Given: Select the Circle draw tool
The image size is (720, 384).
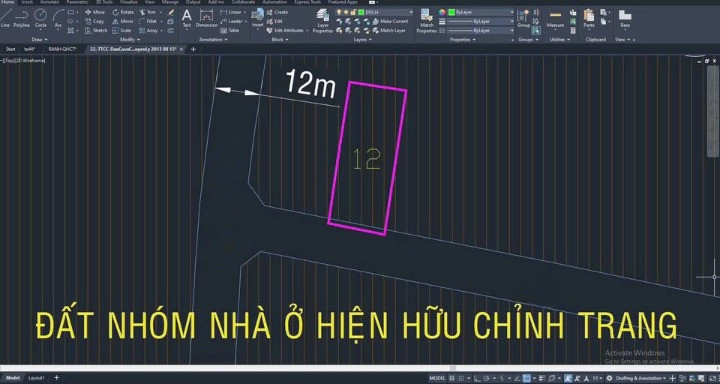Looking at the screenshot, I should tap(40, 18).
